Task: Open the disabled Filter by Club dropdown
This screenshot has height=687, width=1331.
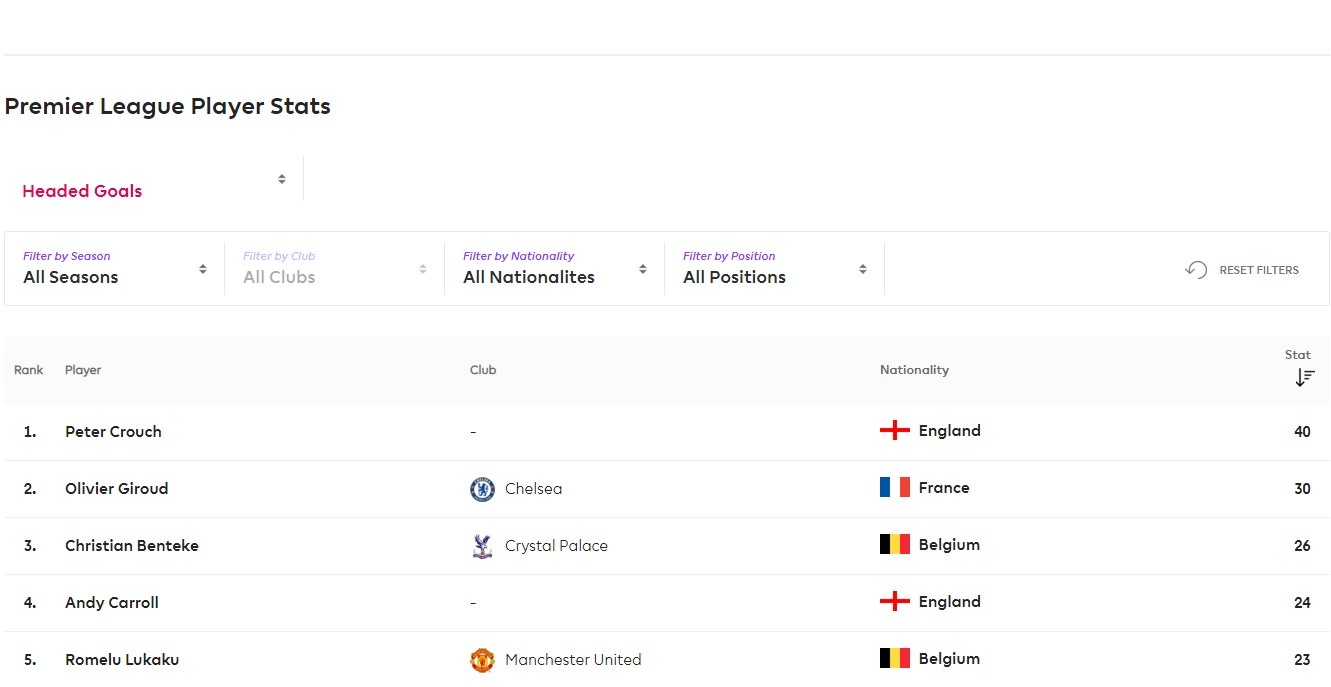Action: [x=335, y=269]
